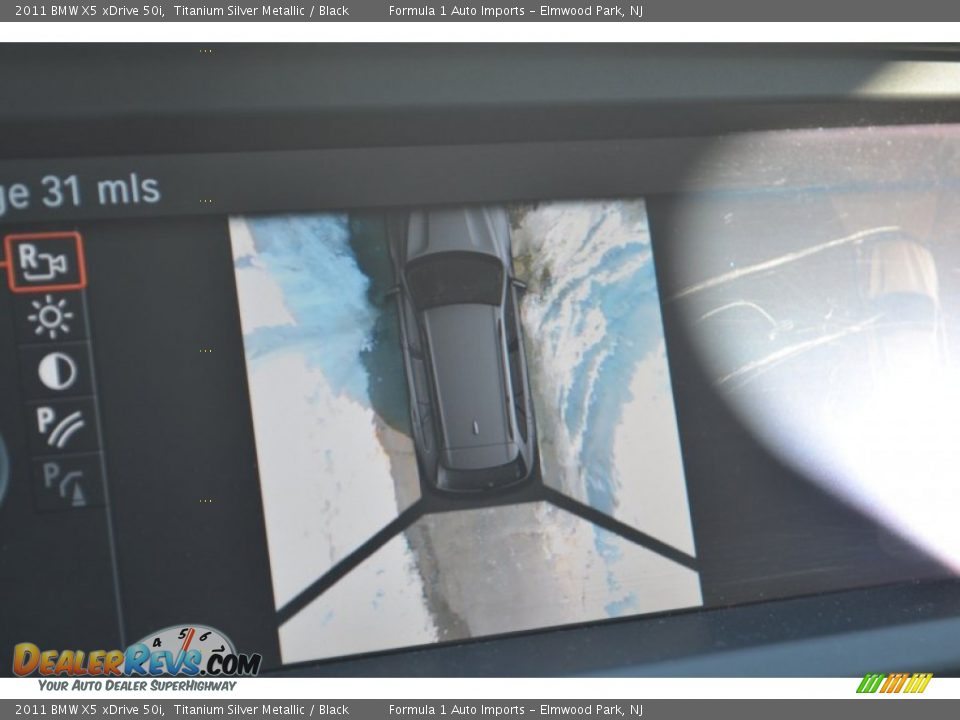Click the green and yellow striped logo
Screen dimensions: 960x720
894,683
